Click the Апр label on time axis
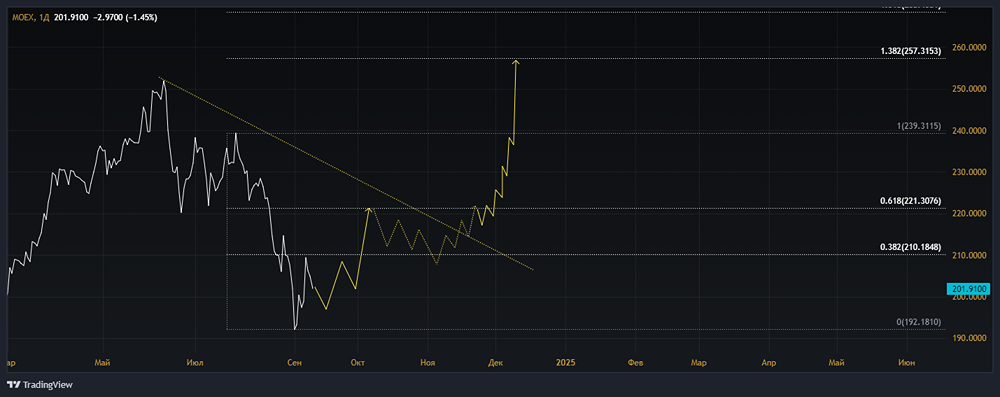The height and width of the screenshot is (397, 1000). tap(769, 363)
